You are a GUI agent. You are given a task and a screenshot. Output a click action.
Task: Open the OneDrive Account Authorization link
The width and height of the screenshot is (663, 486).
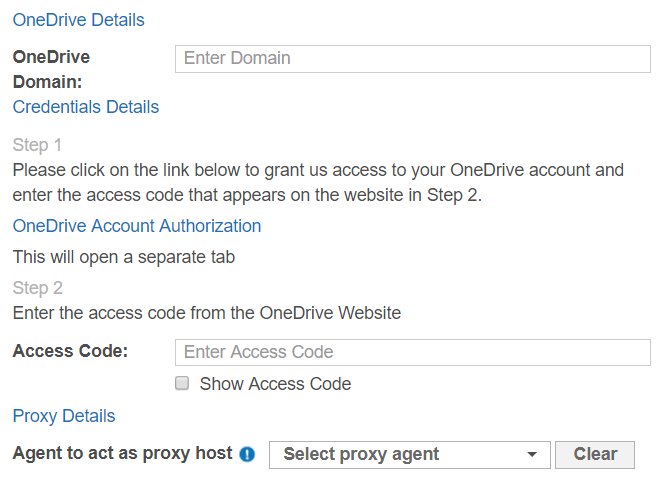(x=137, y=226)
